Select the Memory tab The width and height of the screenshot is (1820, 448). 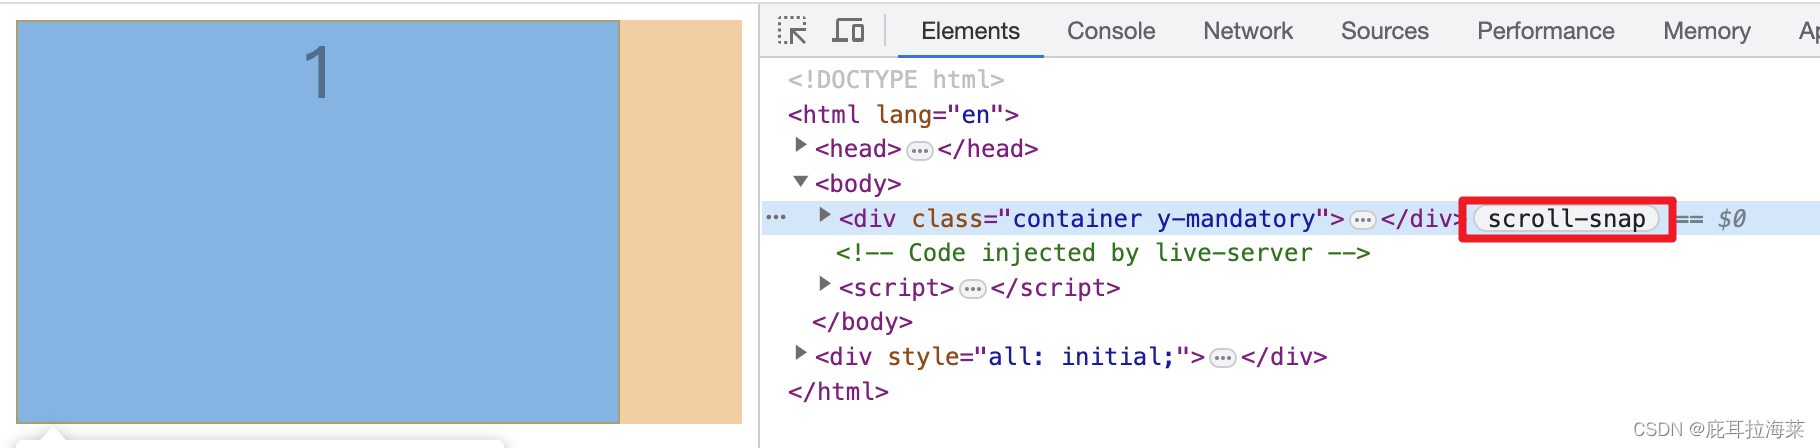coord(1707,31)
